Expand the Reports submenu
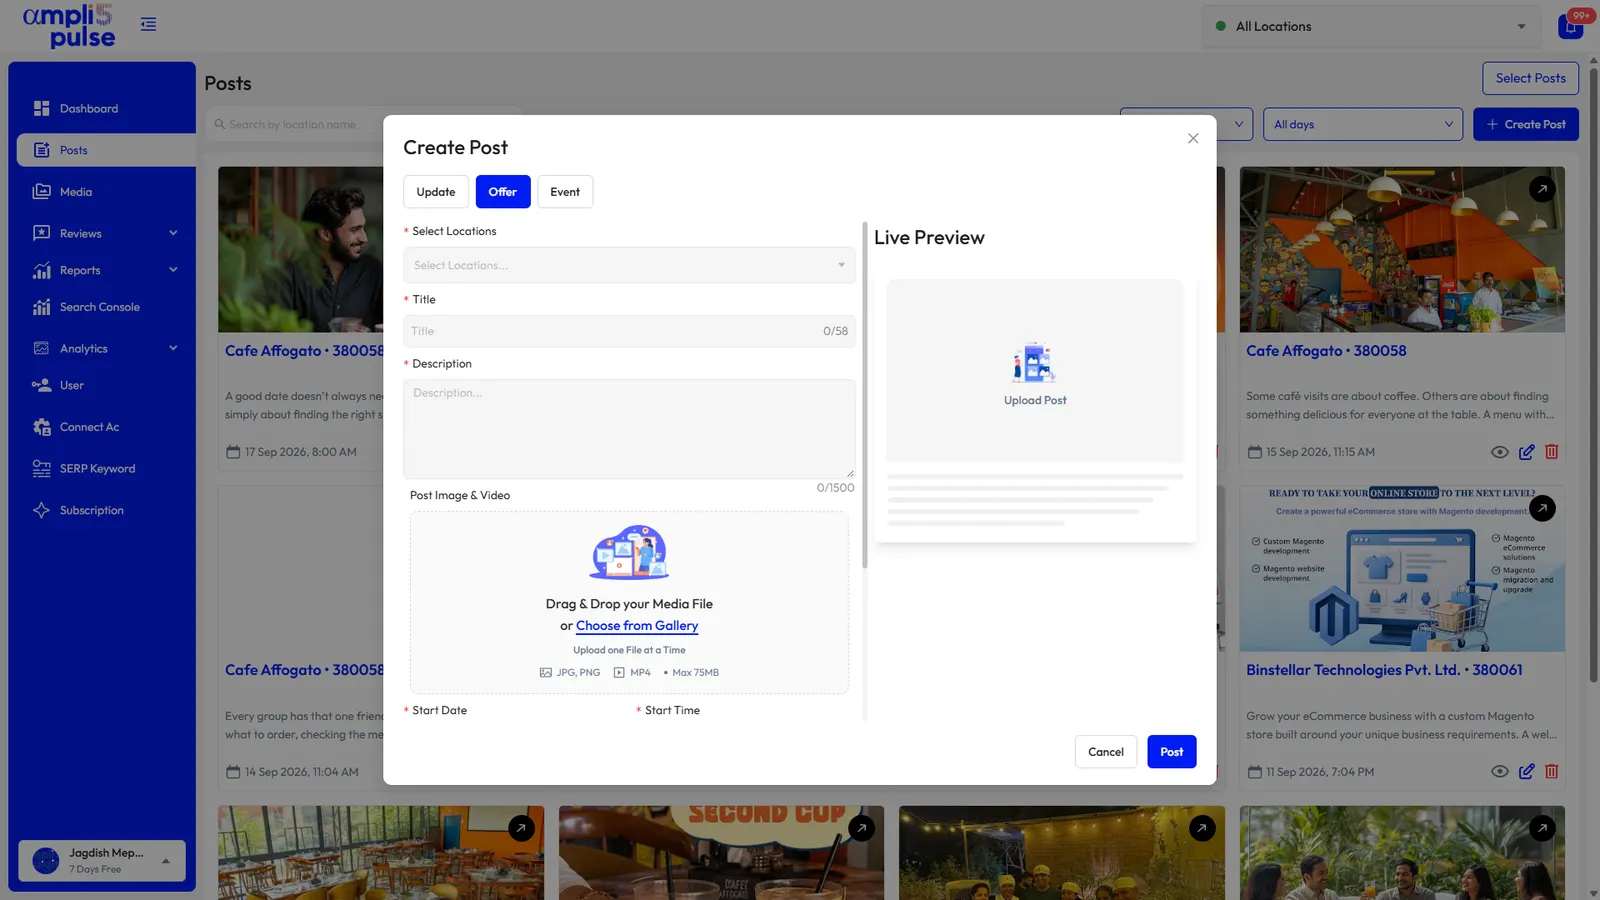 (x=173, y=270)
